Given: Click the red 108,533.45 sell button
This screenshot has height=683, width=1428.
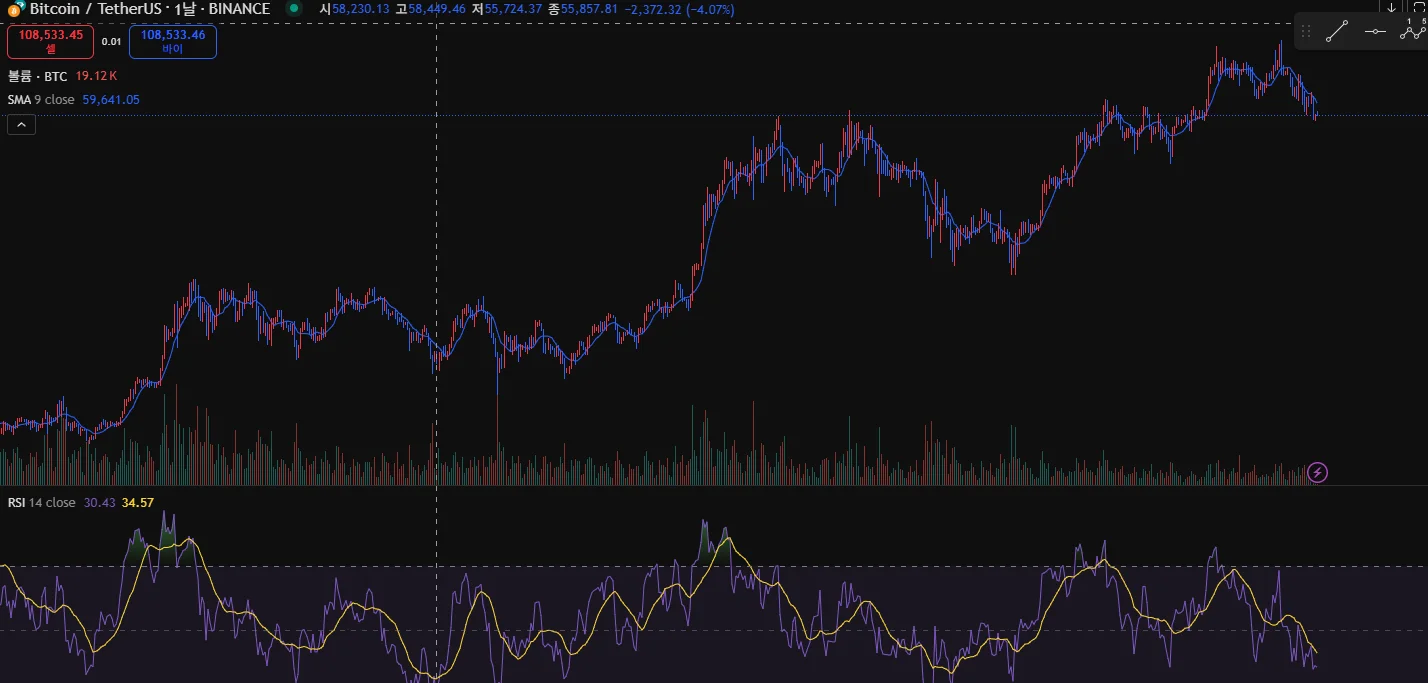Looking at the screenshot, I should [x=50, y=41].
